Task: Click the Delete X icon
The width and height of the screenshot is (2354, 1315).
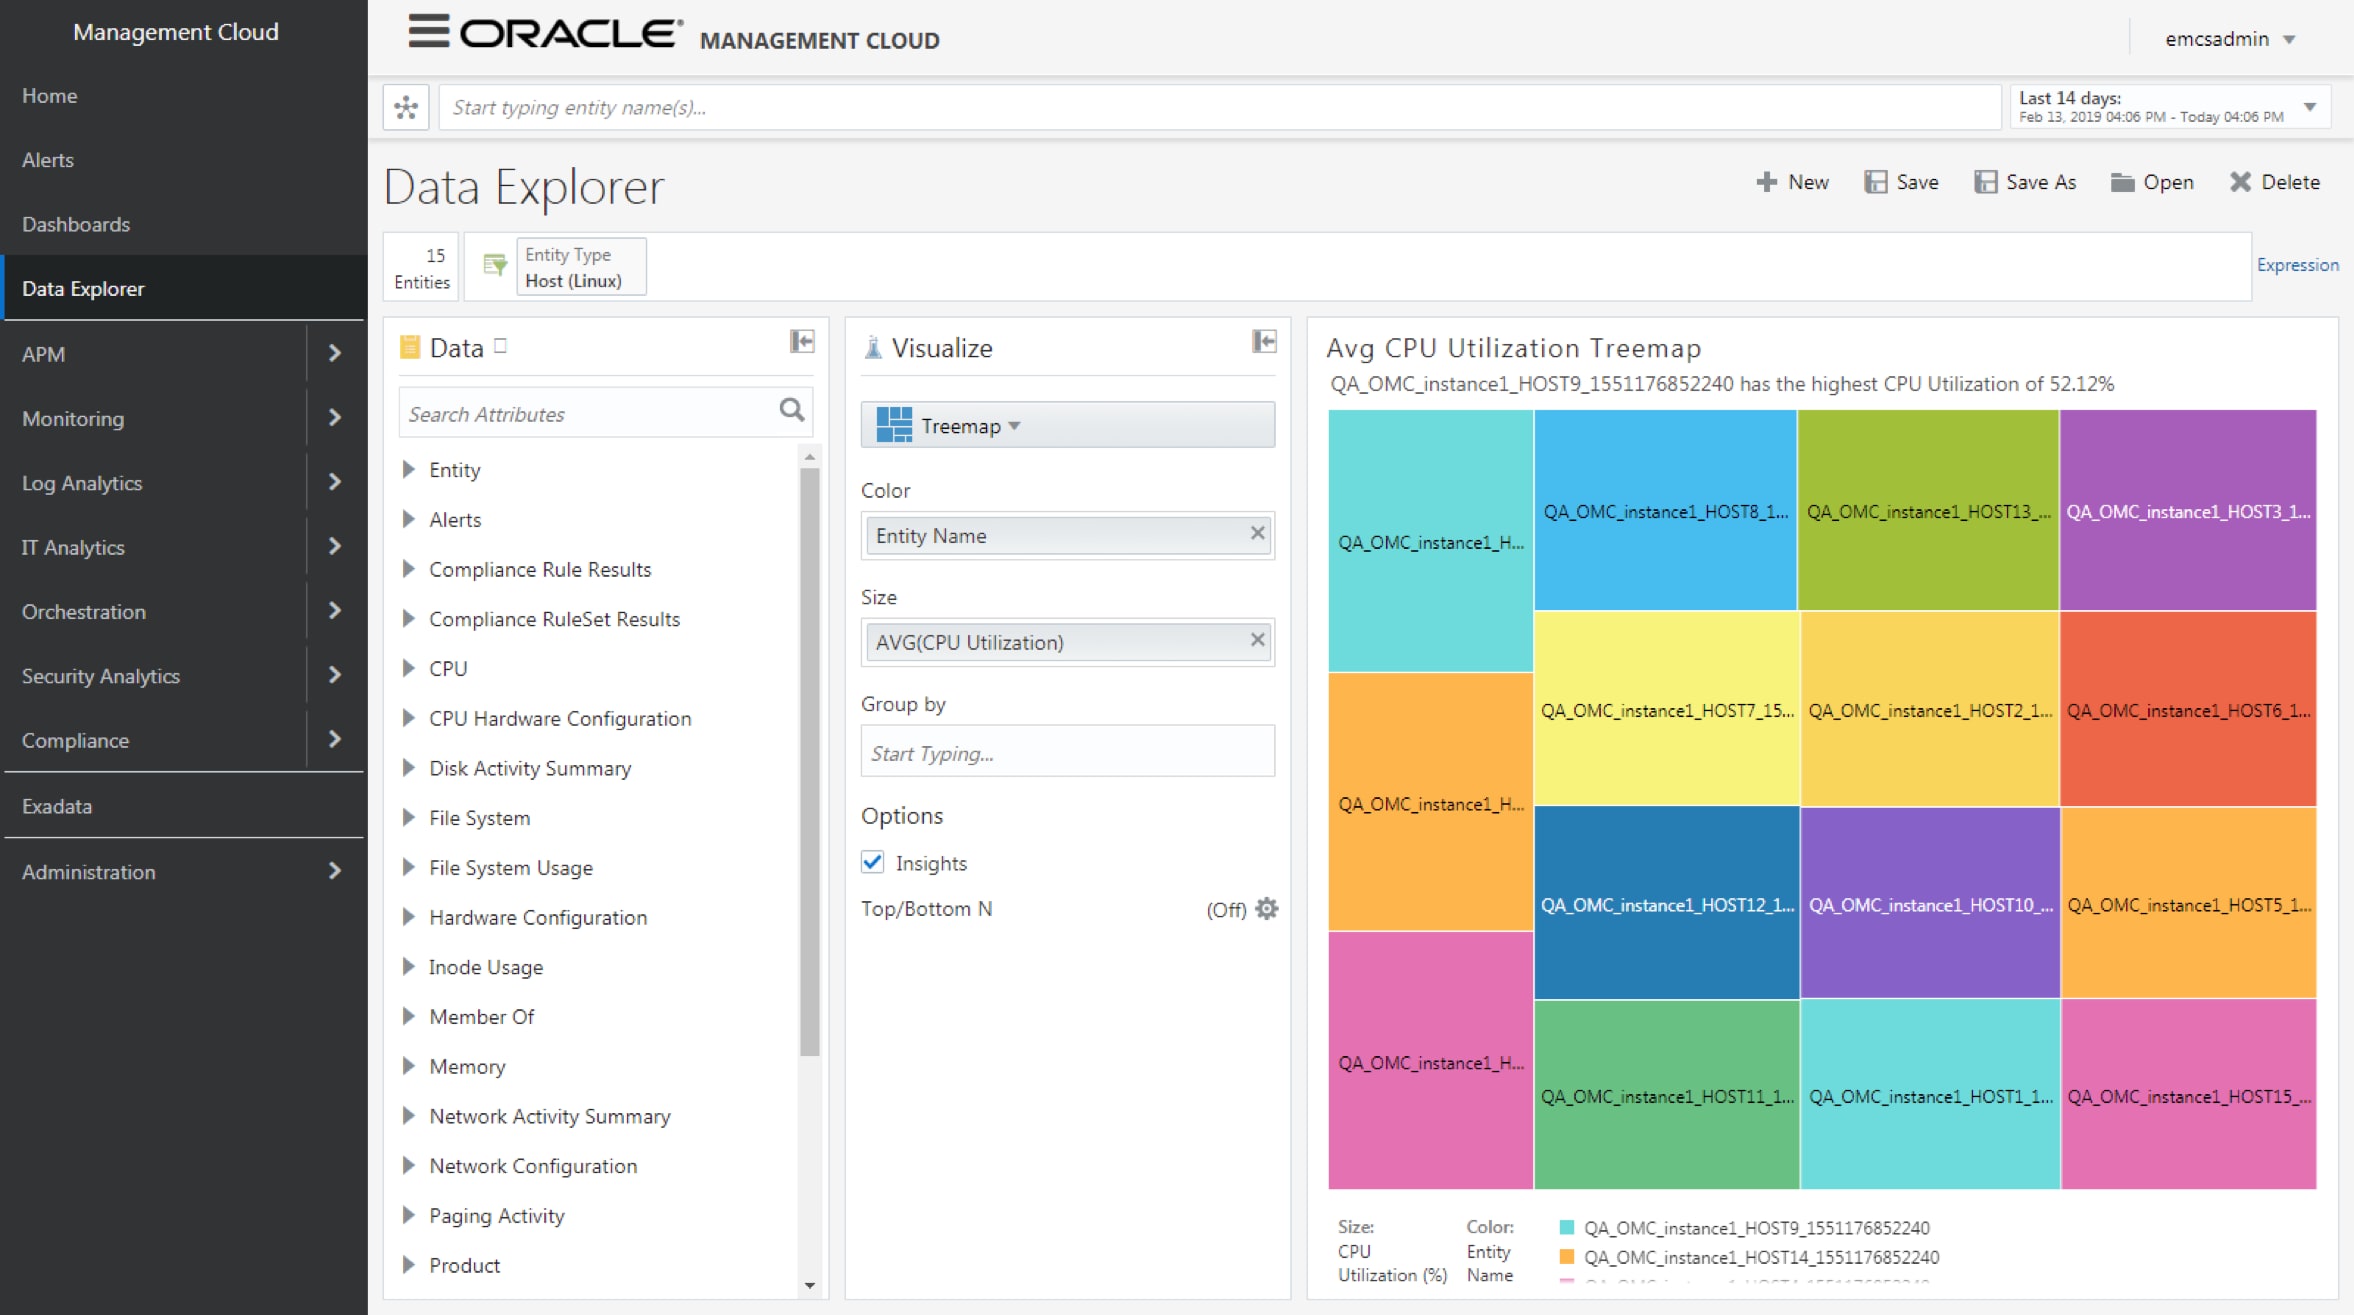Action: (2240, 182)
